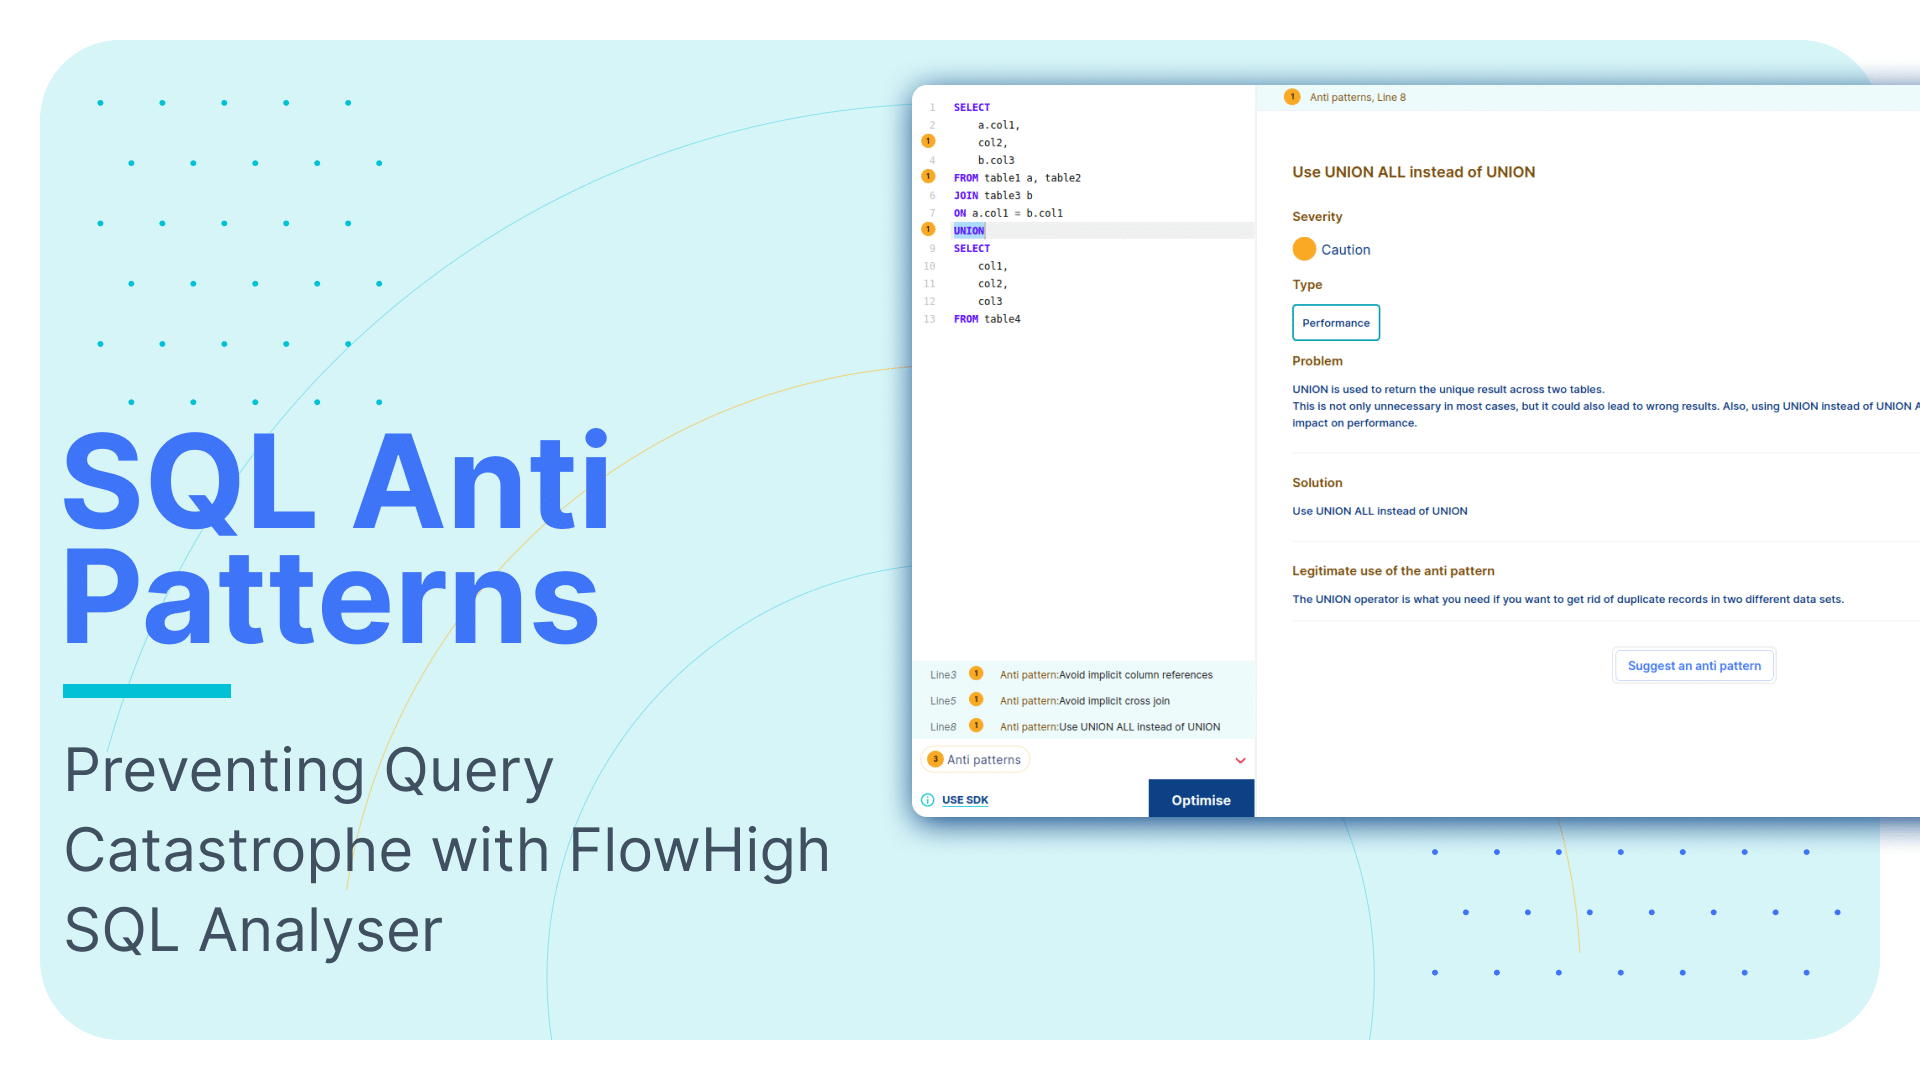Click the Performance type filter toggle
The width and height of the screenshot is (1920, 1080).
[1336, 322]
